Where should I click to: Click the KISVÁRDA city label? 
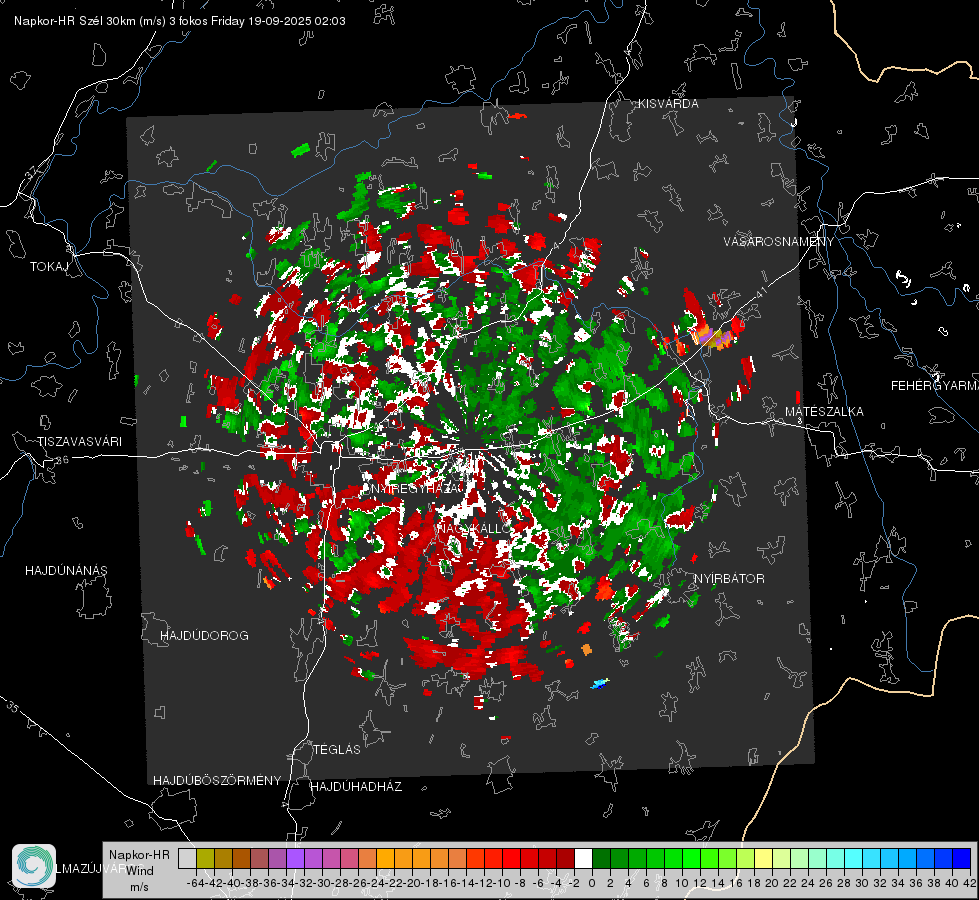point(668,104)
